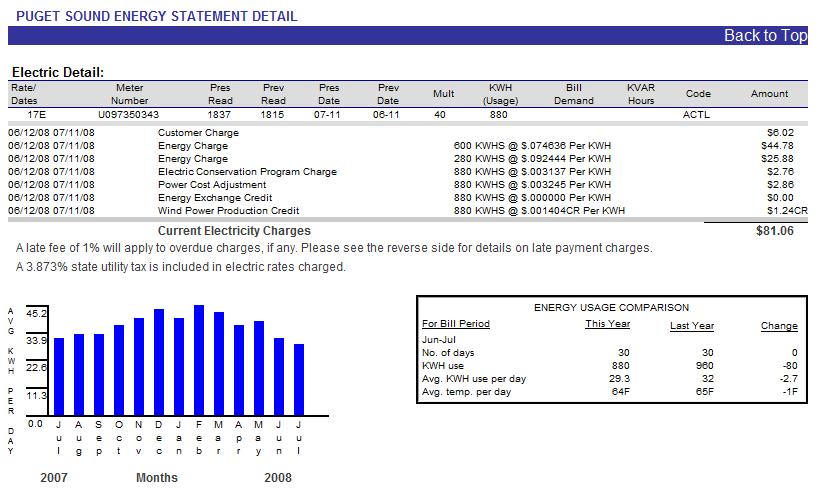822x494 pixels.
Task: Click This Year heading in comparison table
Action: pyautogui.click(x=605, y=324)
